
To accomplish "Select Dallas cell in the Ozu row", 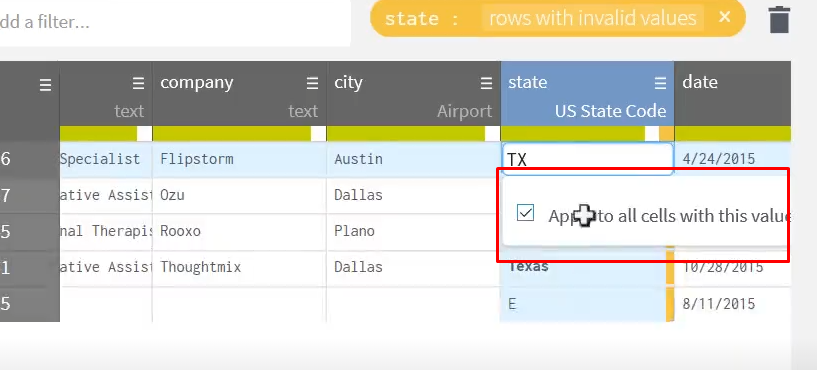I will coord(412,195).
